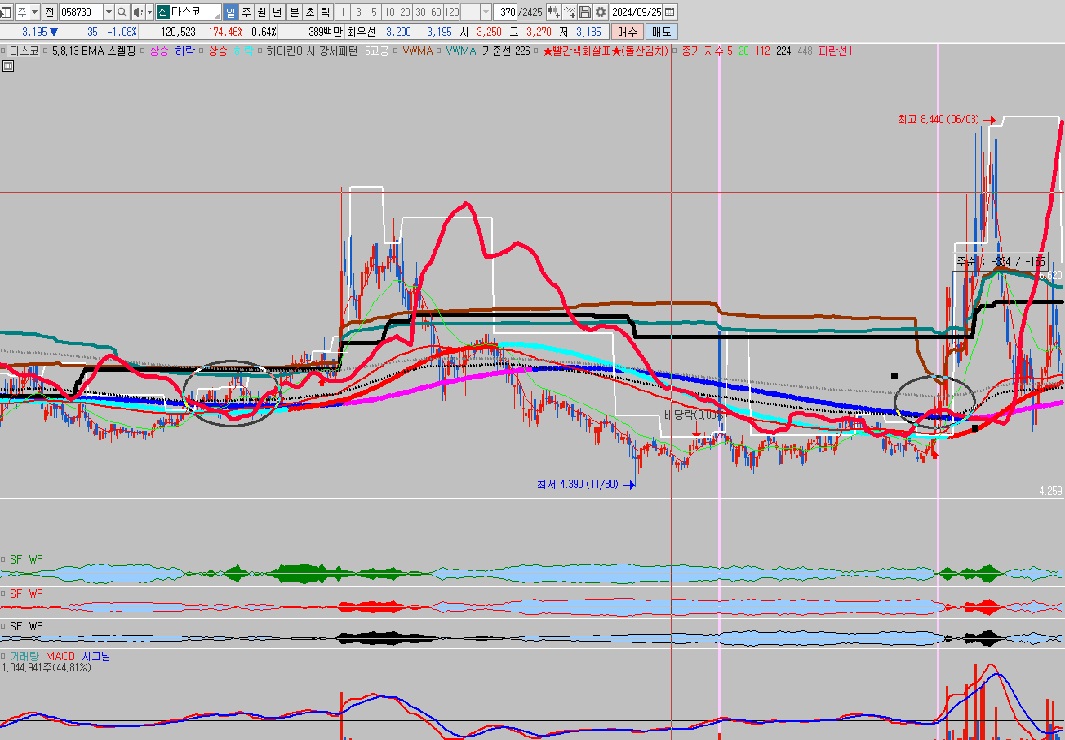Expand the minute-interval dropdown after 120
The width and height of the screenshot is (1065, 740).
[485, 12]
